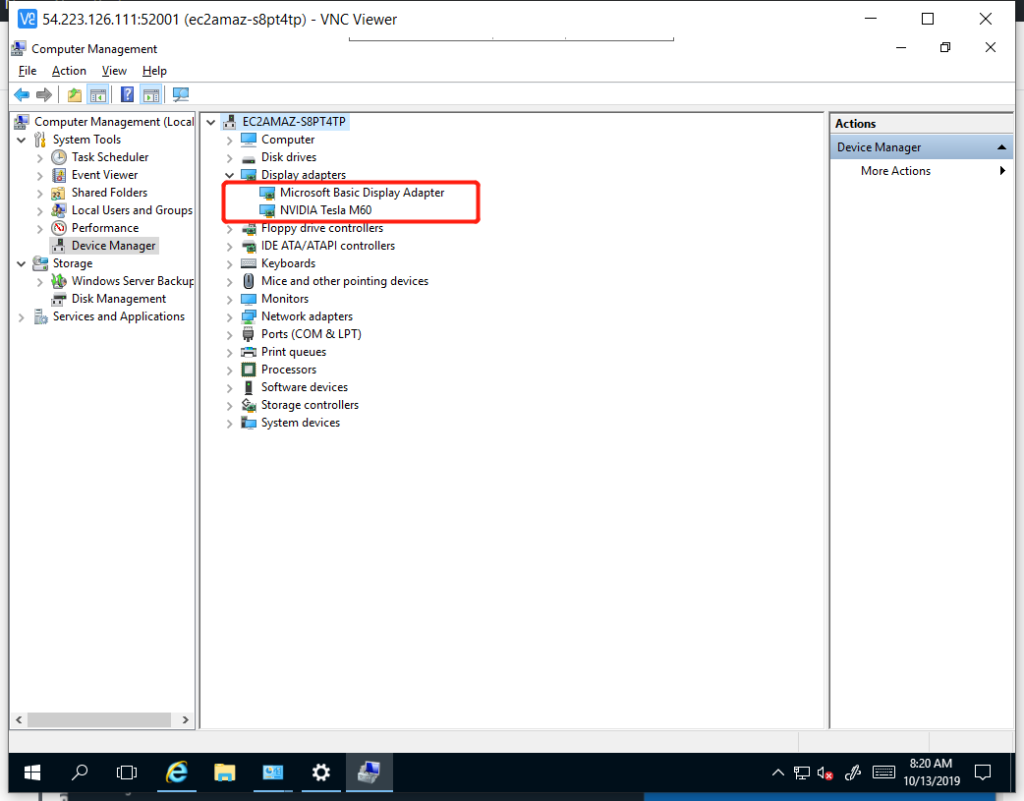Click the Up one level folder icon
Image resolution: width=1024 pixels, height=801 pixels.
(x=74, y=95)
